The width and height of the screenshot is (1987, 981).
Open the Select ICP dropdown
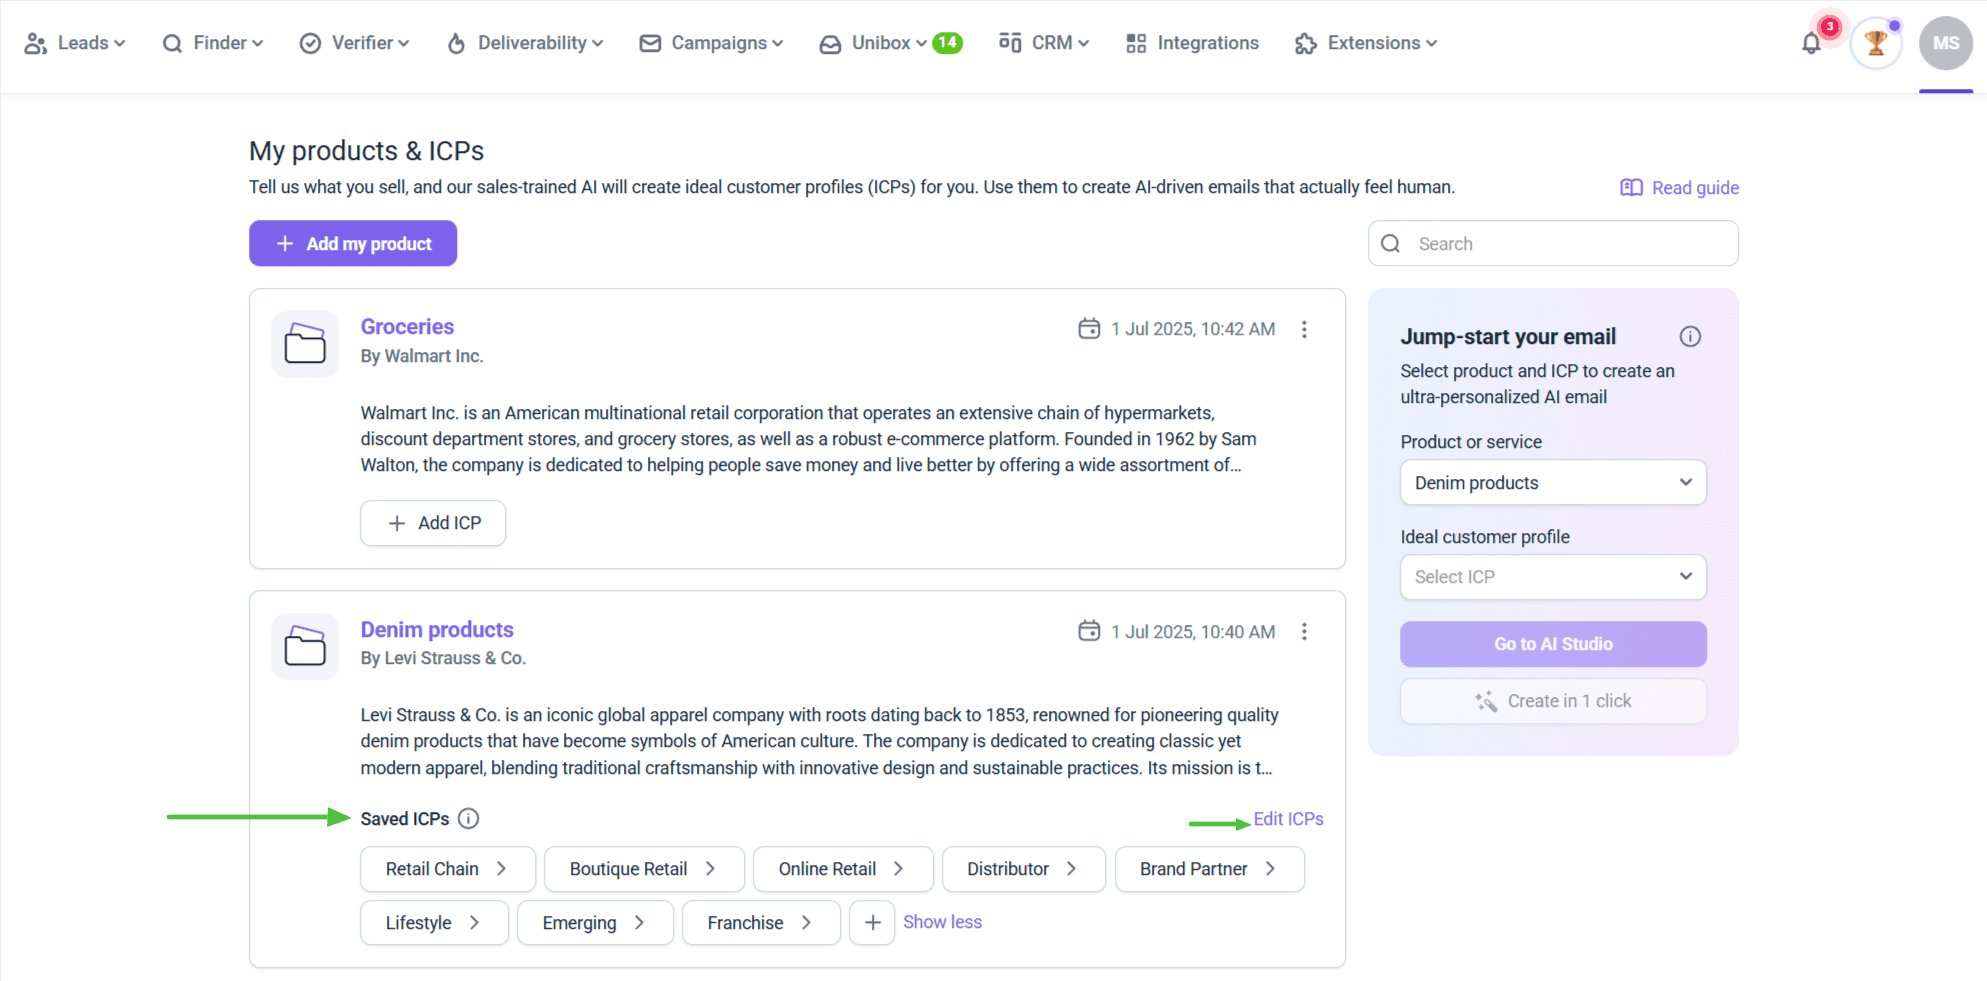click(1552, 577)
